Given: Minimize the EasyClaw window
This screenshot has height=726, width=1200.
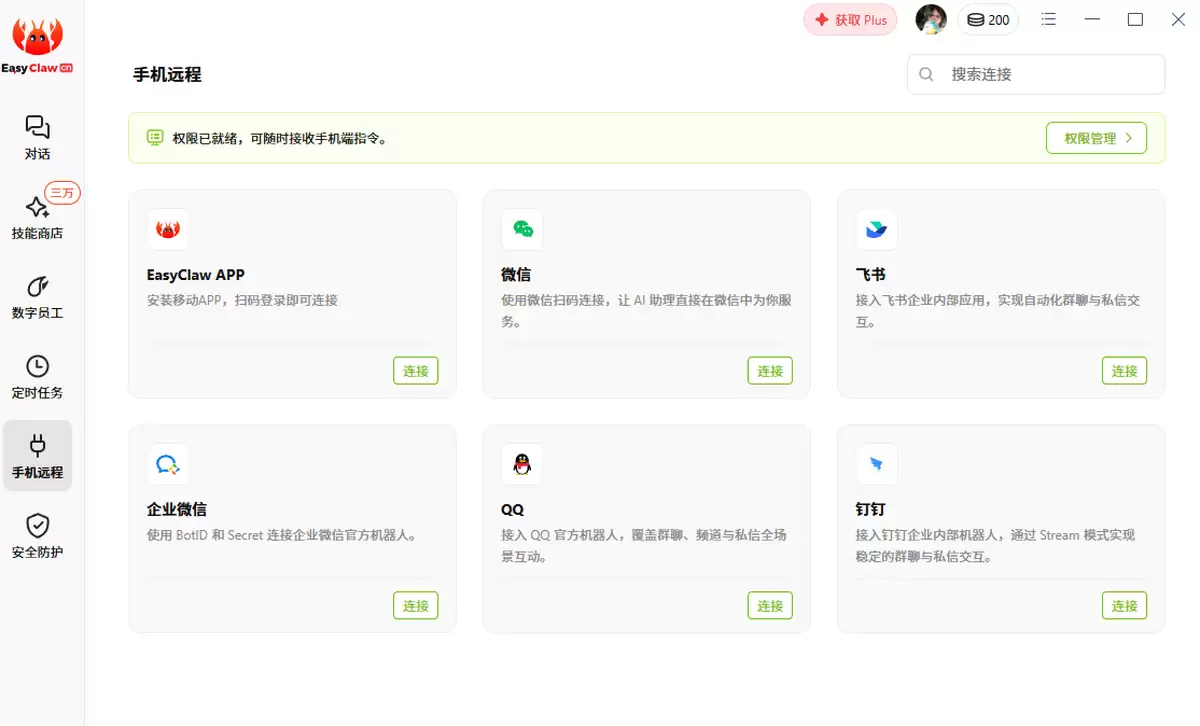Looking at the screenshot, I should 1092,19.
